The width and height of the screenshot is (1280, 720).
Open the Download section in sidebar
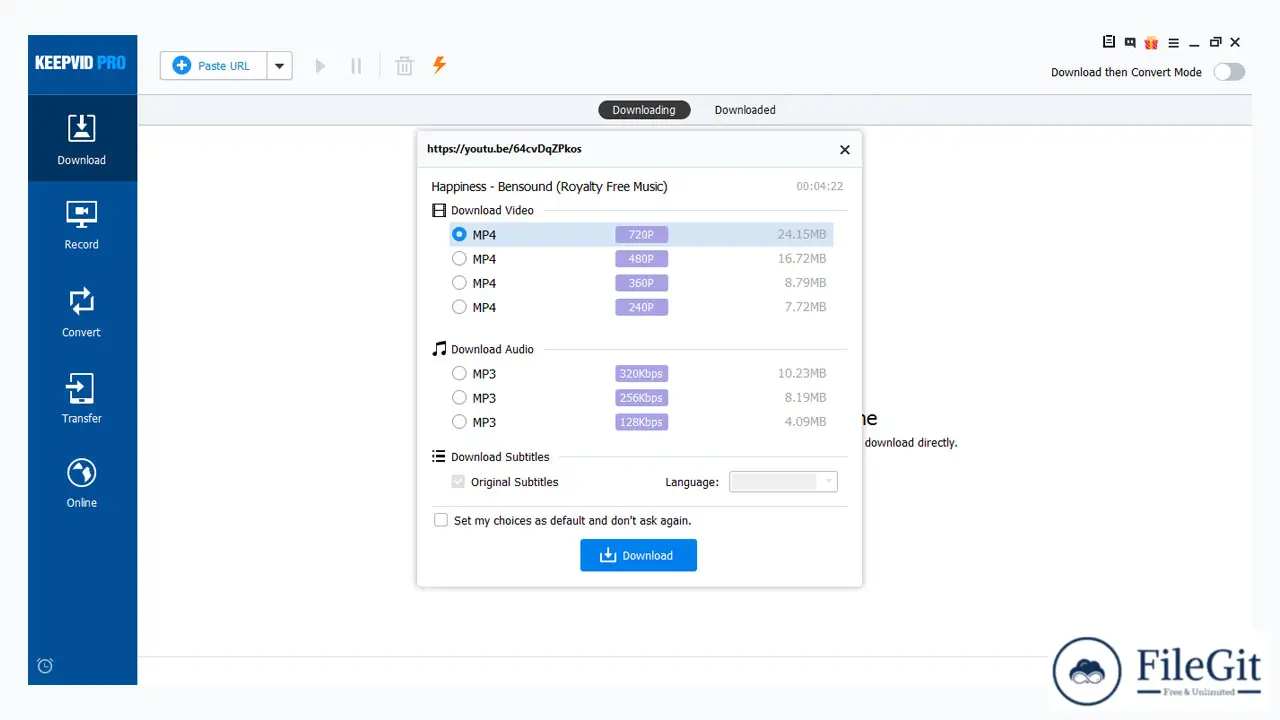pos(82,138)
